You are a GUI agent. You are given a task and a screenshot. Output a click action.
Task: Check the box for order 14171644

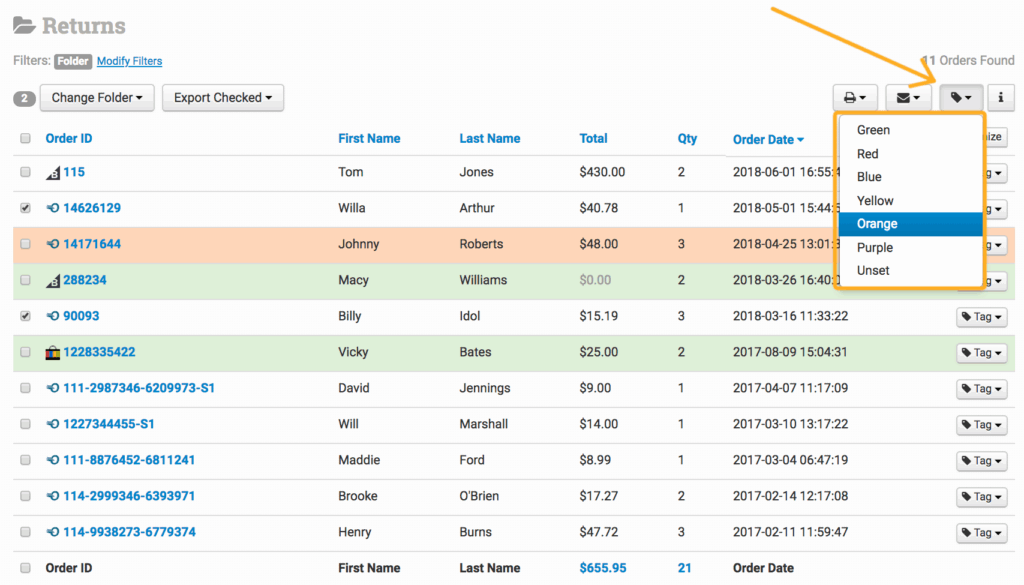26,244
